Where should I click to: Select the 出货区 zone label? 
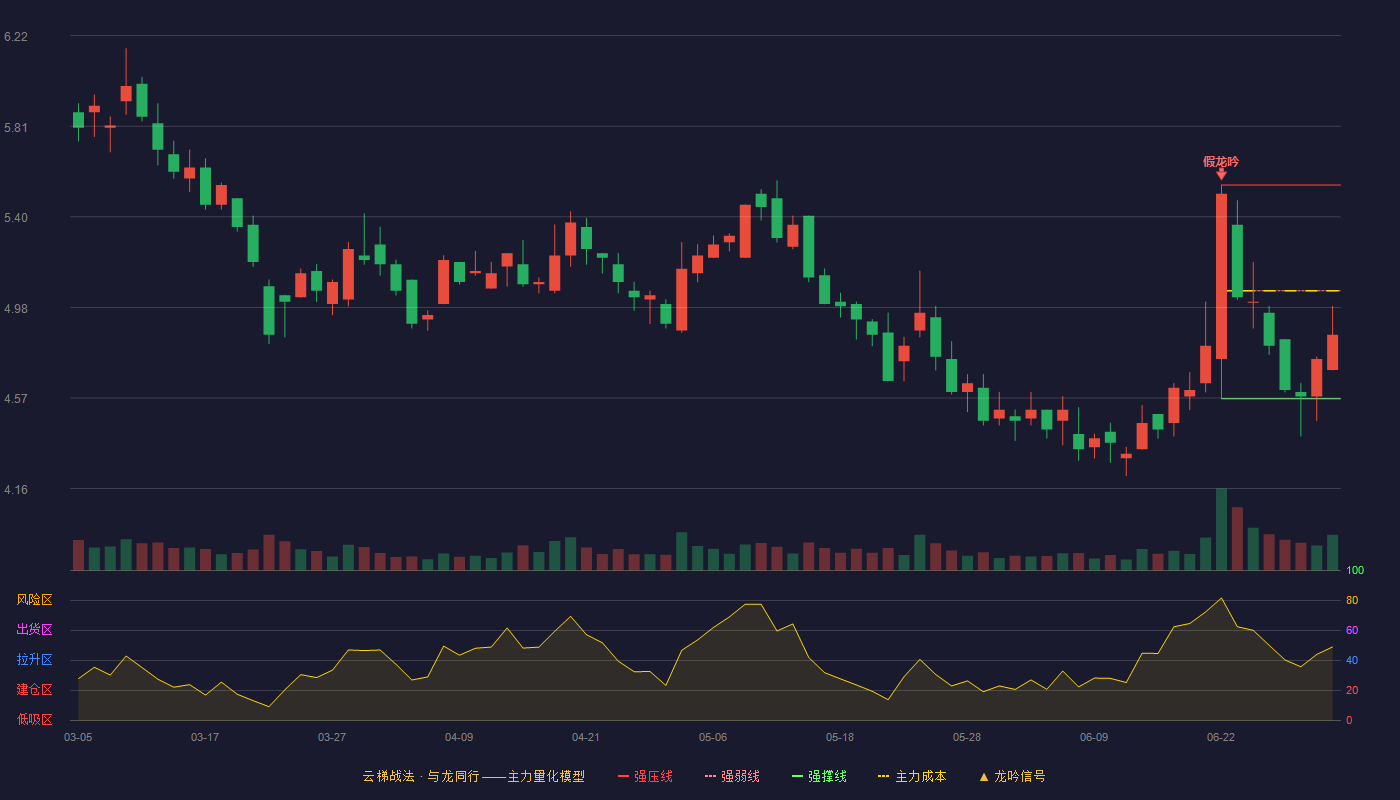point(34,629)
